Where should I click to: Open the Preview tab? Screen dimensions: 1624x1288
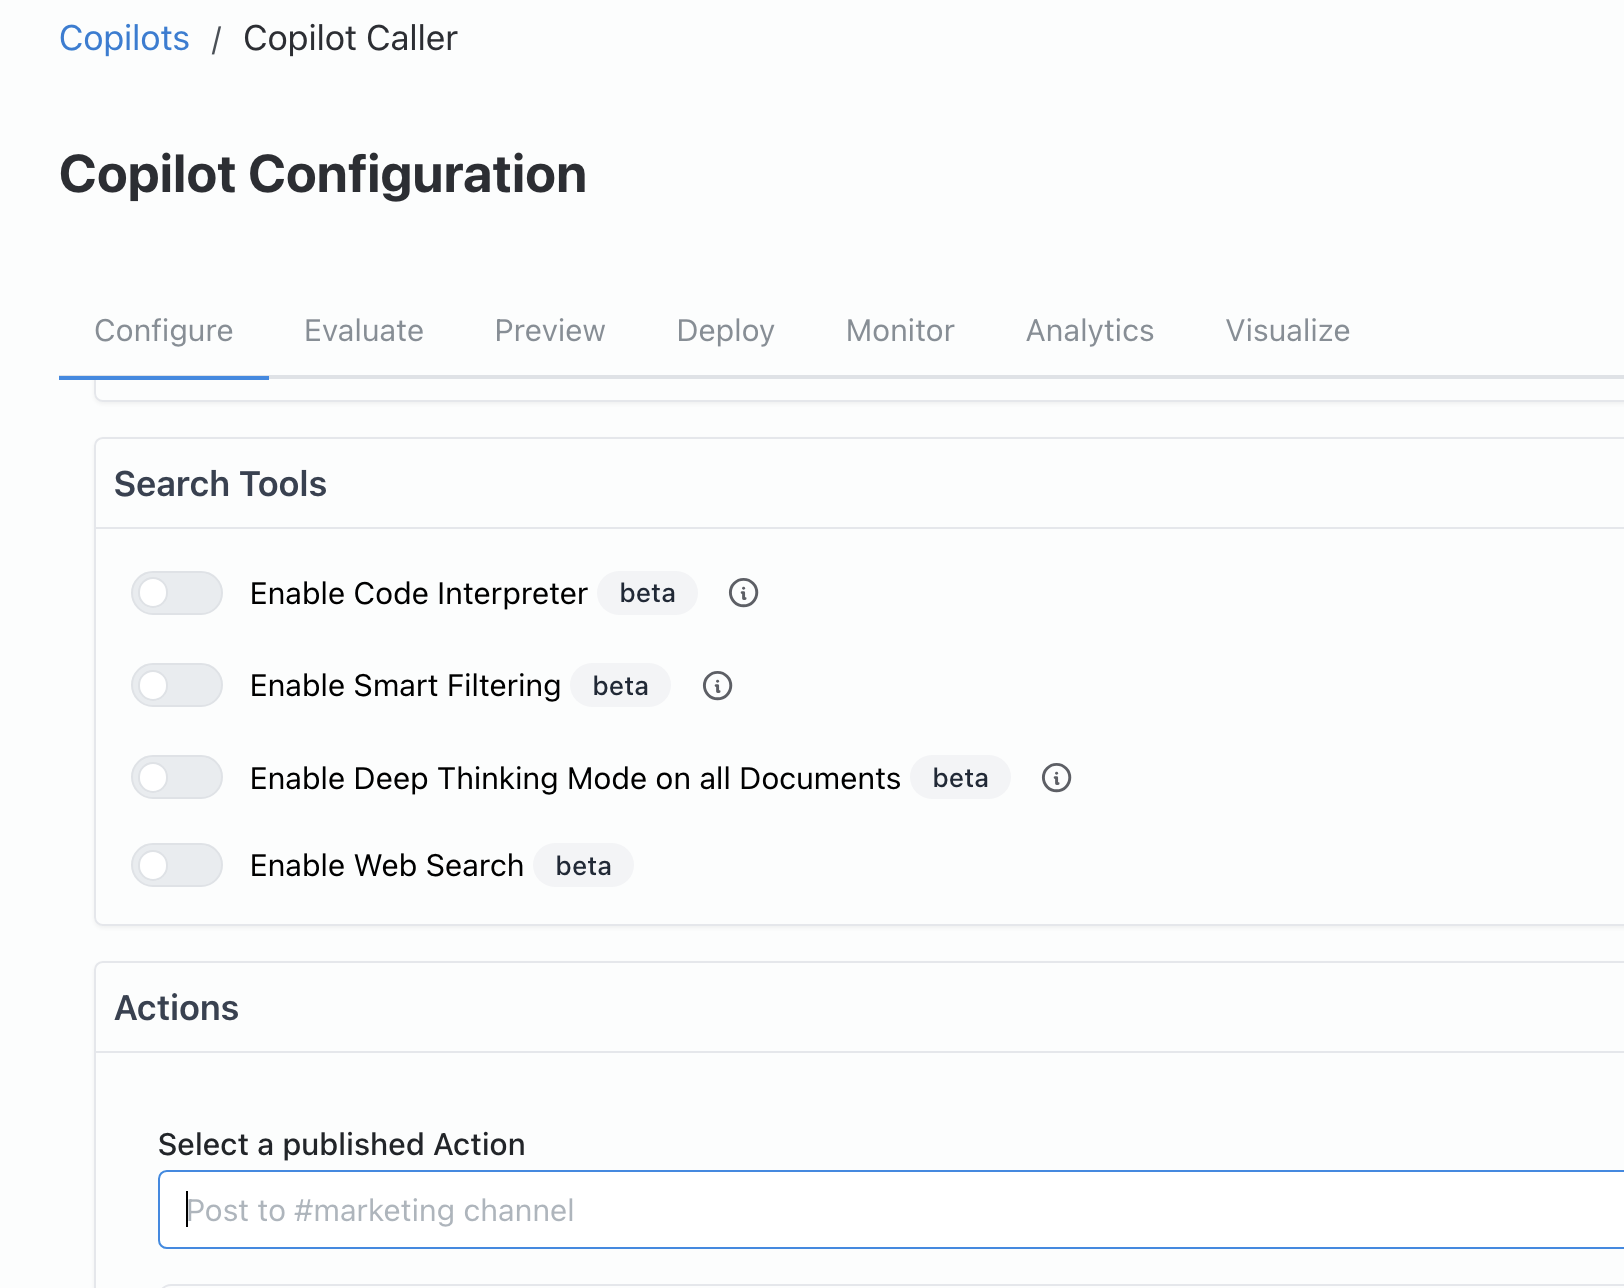(549, 330)
